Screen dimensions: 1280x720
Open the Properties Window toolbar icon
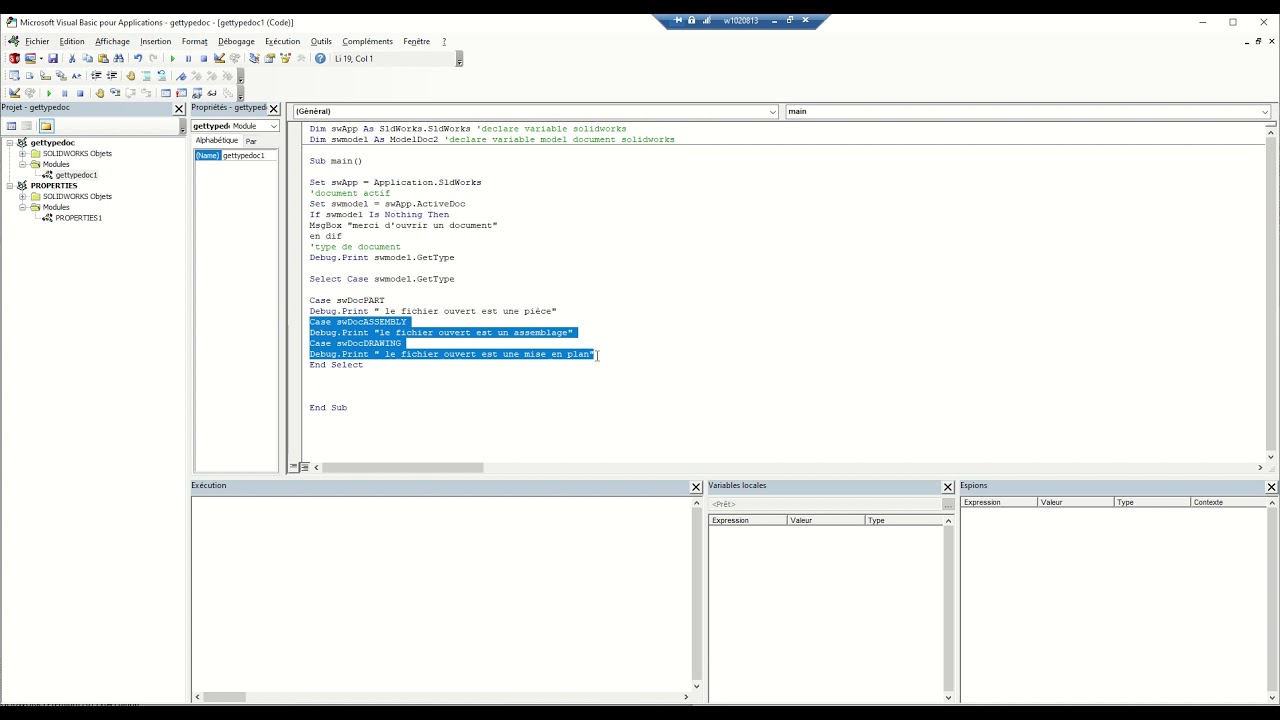[x=269, y=58]
